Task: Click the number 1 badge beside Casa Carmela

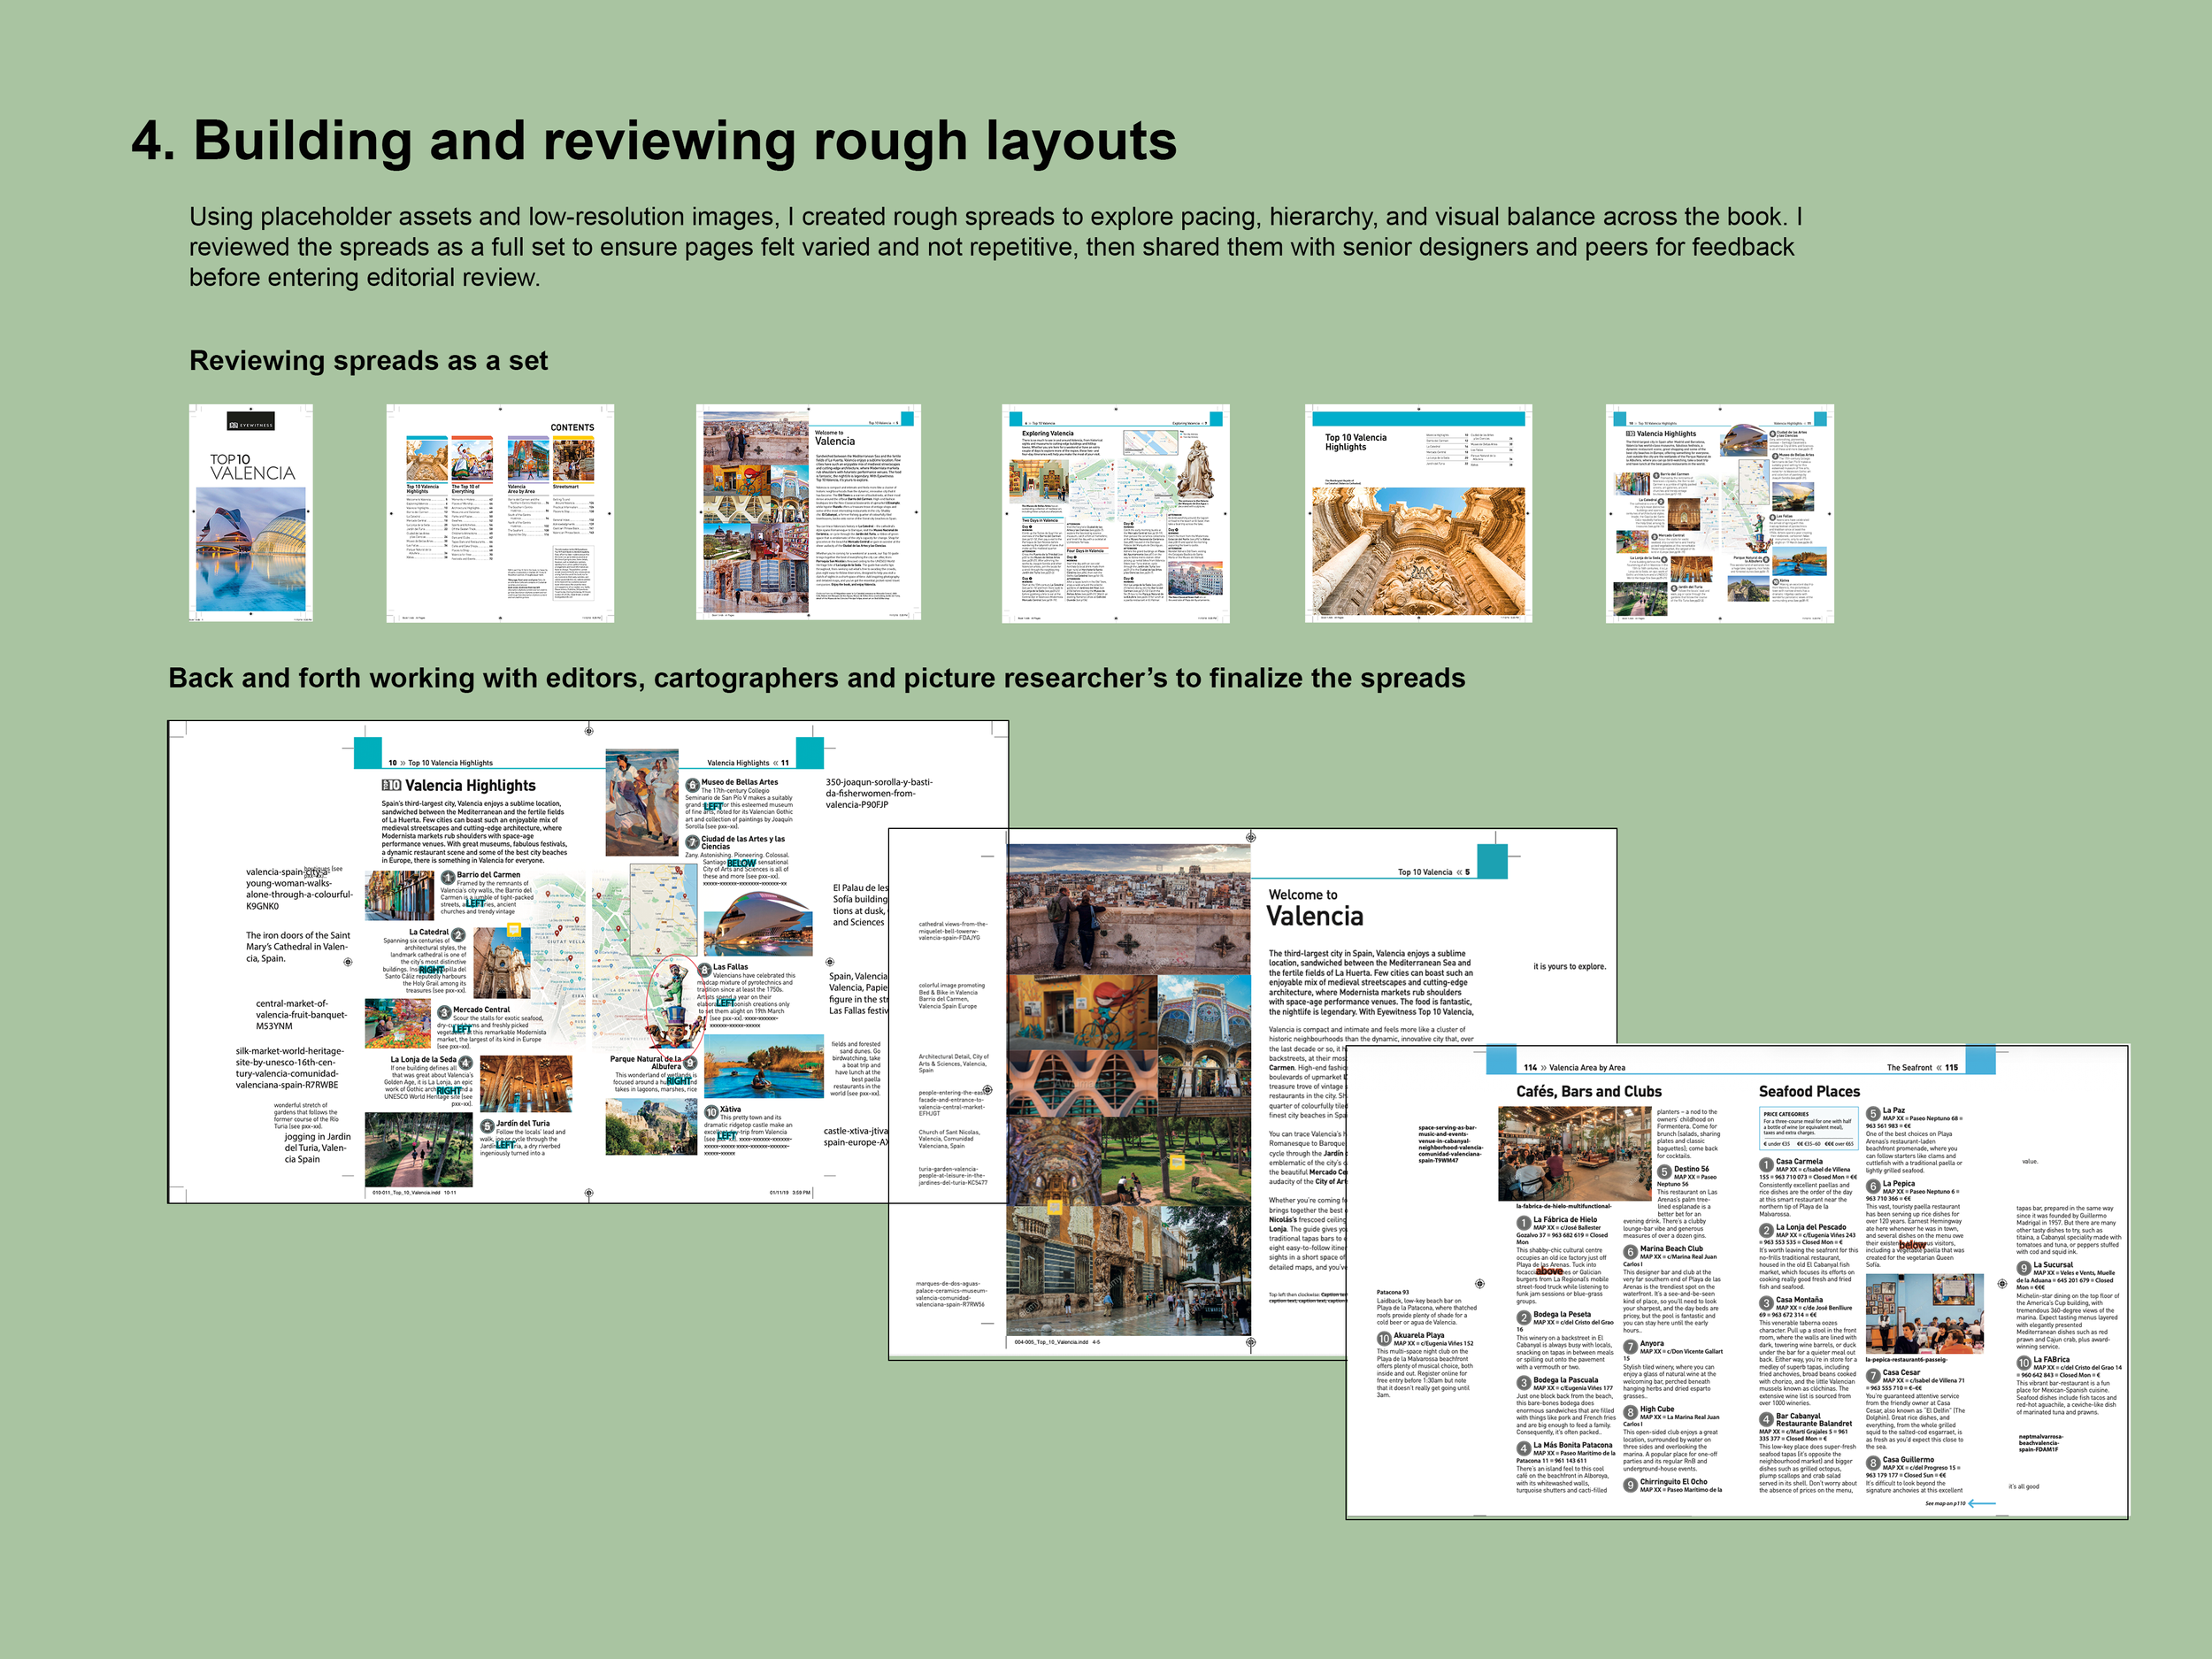Action: pos(1766,1164)
